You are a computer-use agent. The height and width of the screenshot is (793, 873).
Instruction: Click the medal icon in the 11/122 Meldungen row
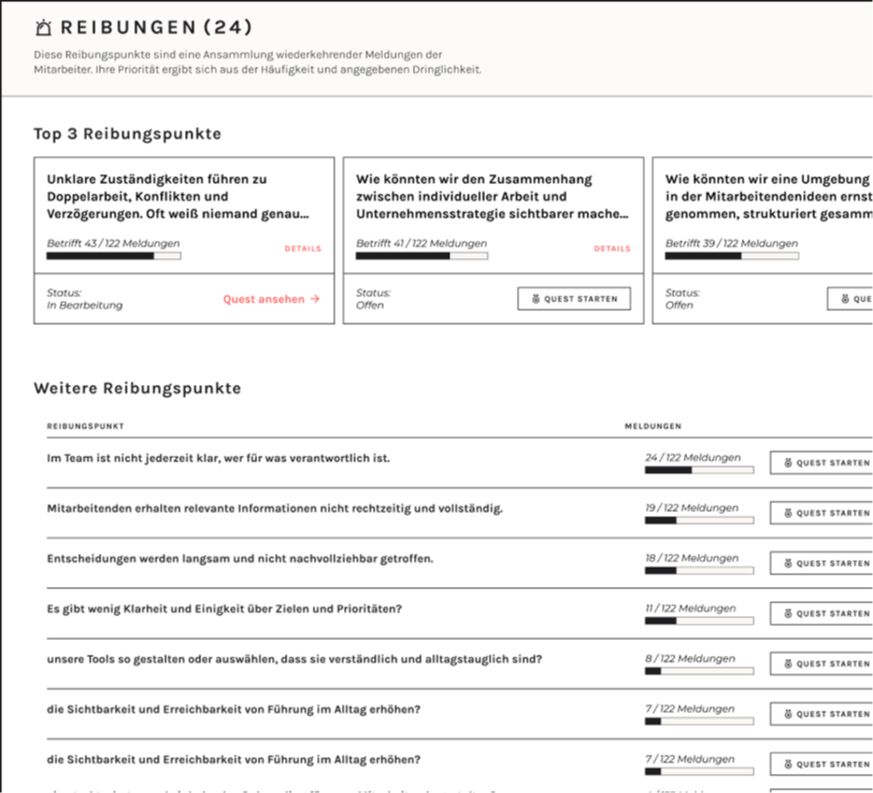[789, 614]
